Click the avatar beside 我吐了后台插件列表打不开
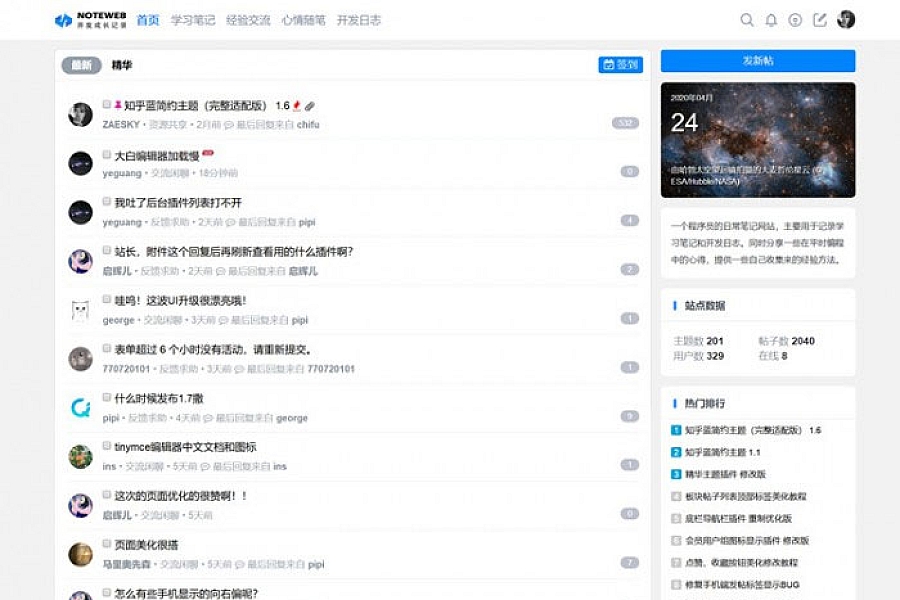 (x=80, y=212)
